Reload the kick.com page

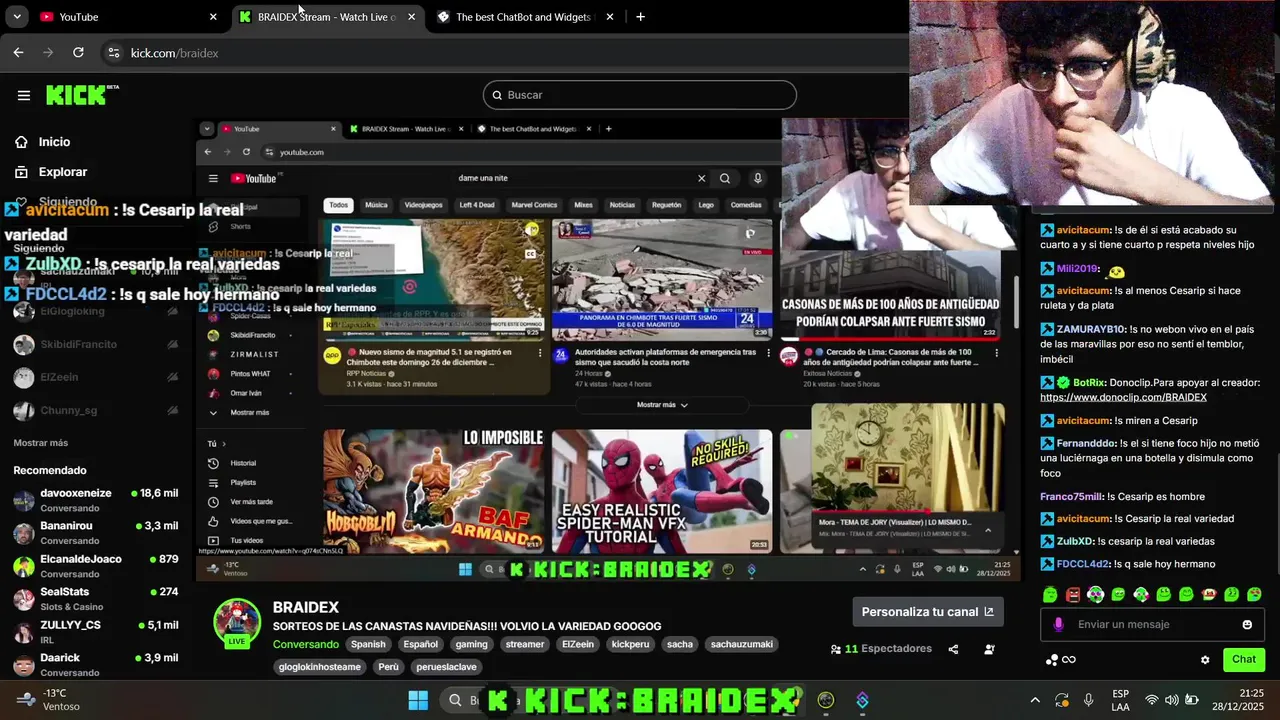[x=78, y=52]
